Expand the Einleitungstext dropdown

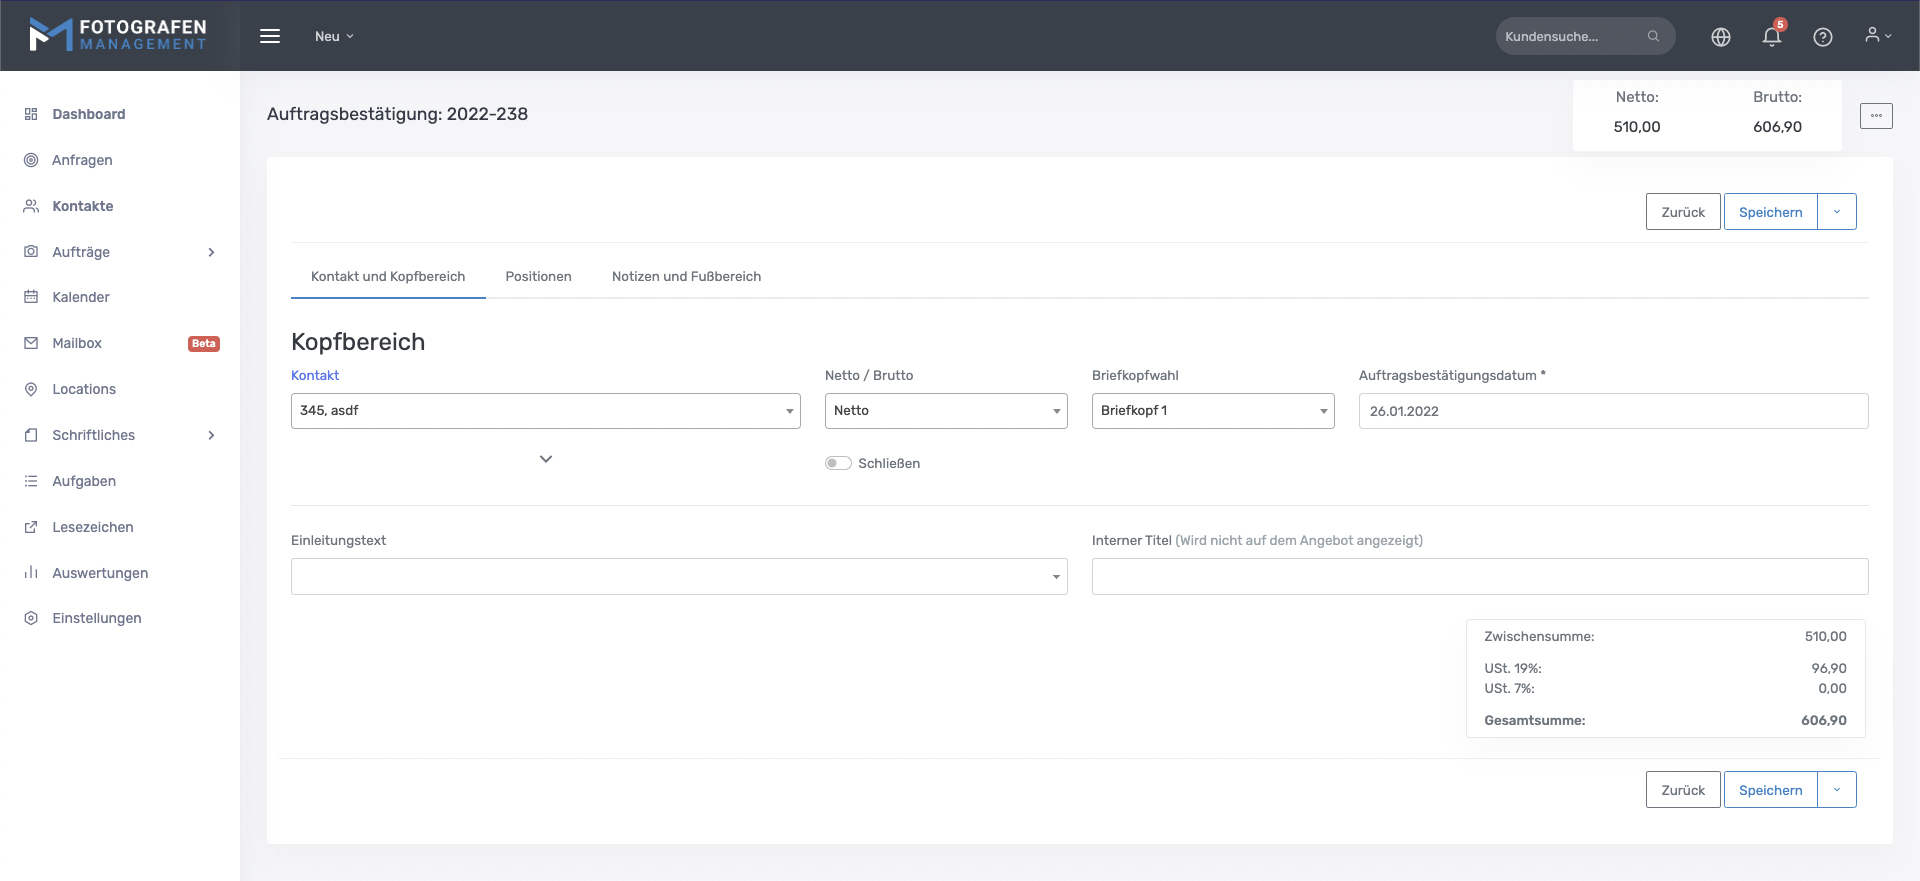[679, 577]
